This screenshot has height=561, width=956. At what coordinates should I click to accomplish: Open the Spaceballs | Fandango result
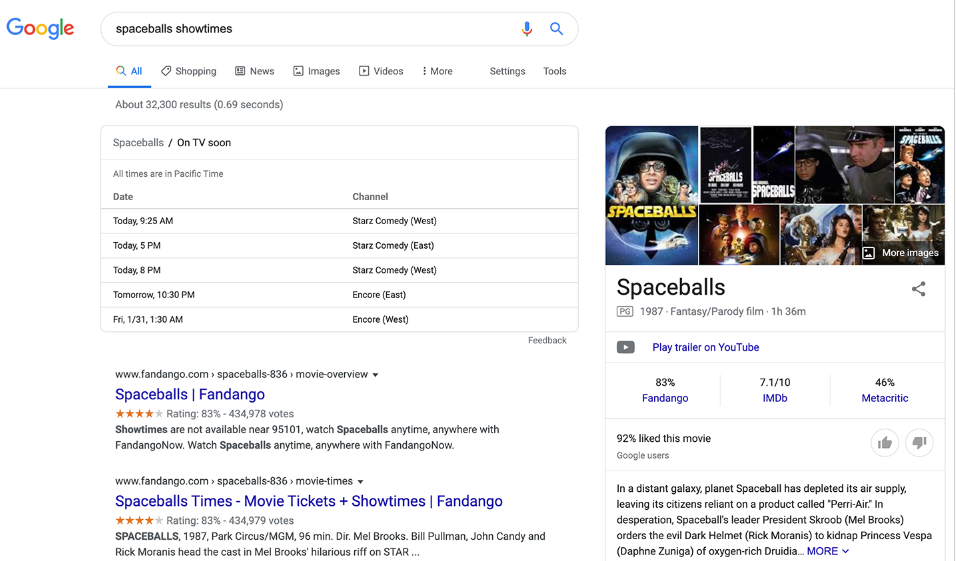(190, 395)
